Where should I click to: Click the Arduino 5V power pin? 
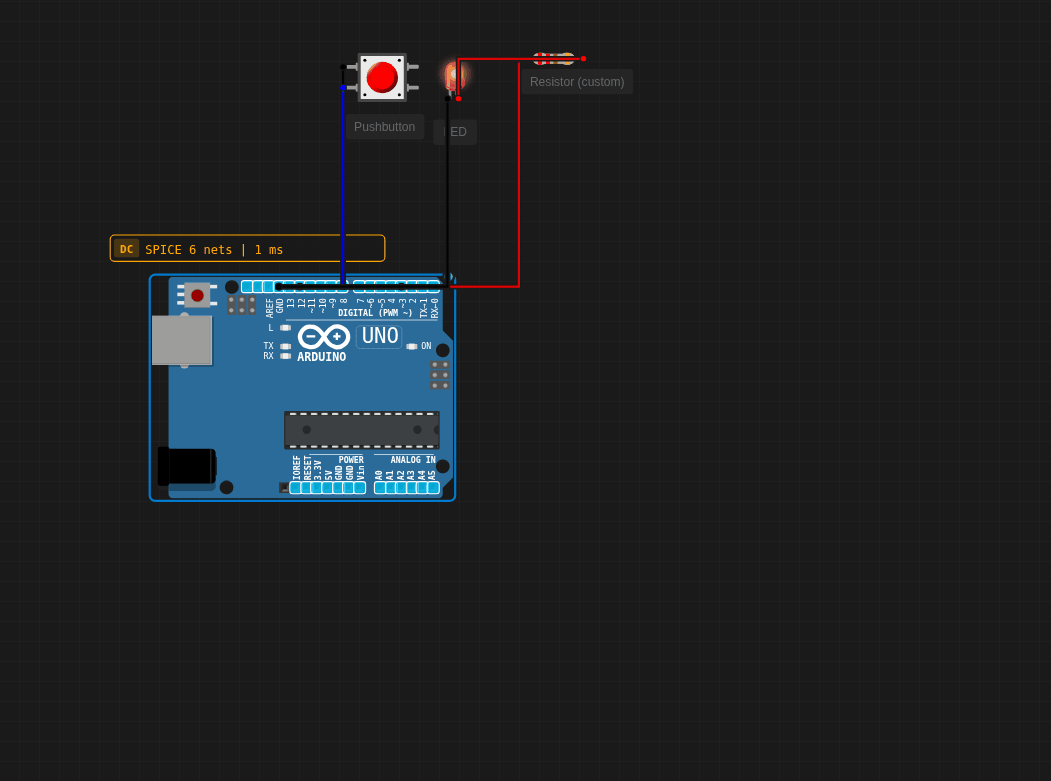click(x=328, y=487)
